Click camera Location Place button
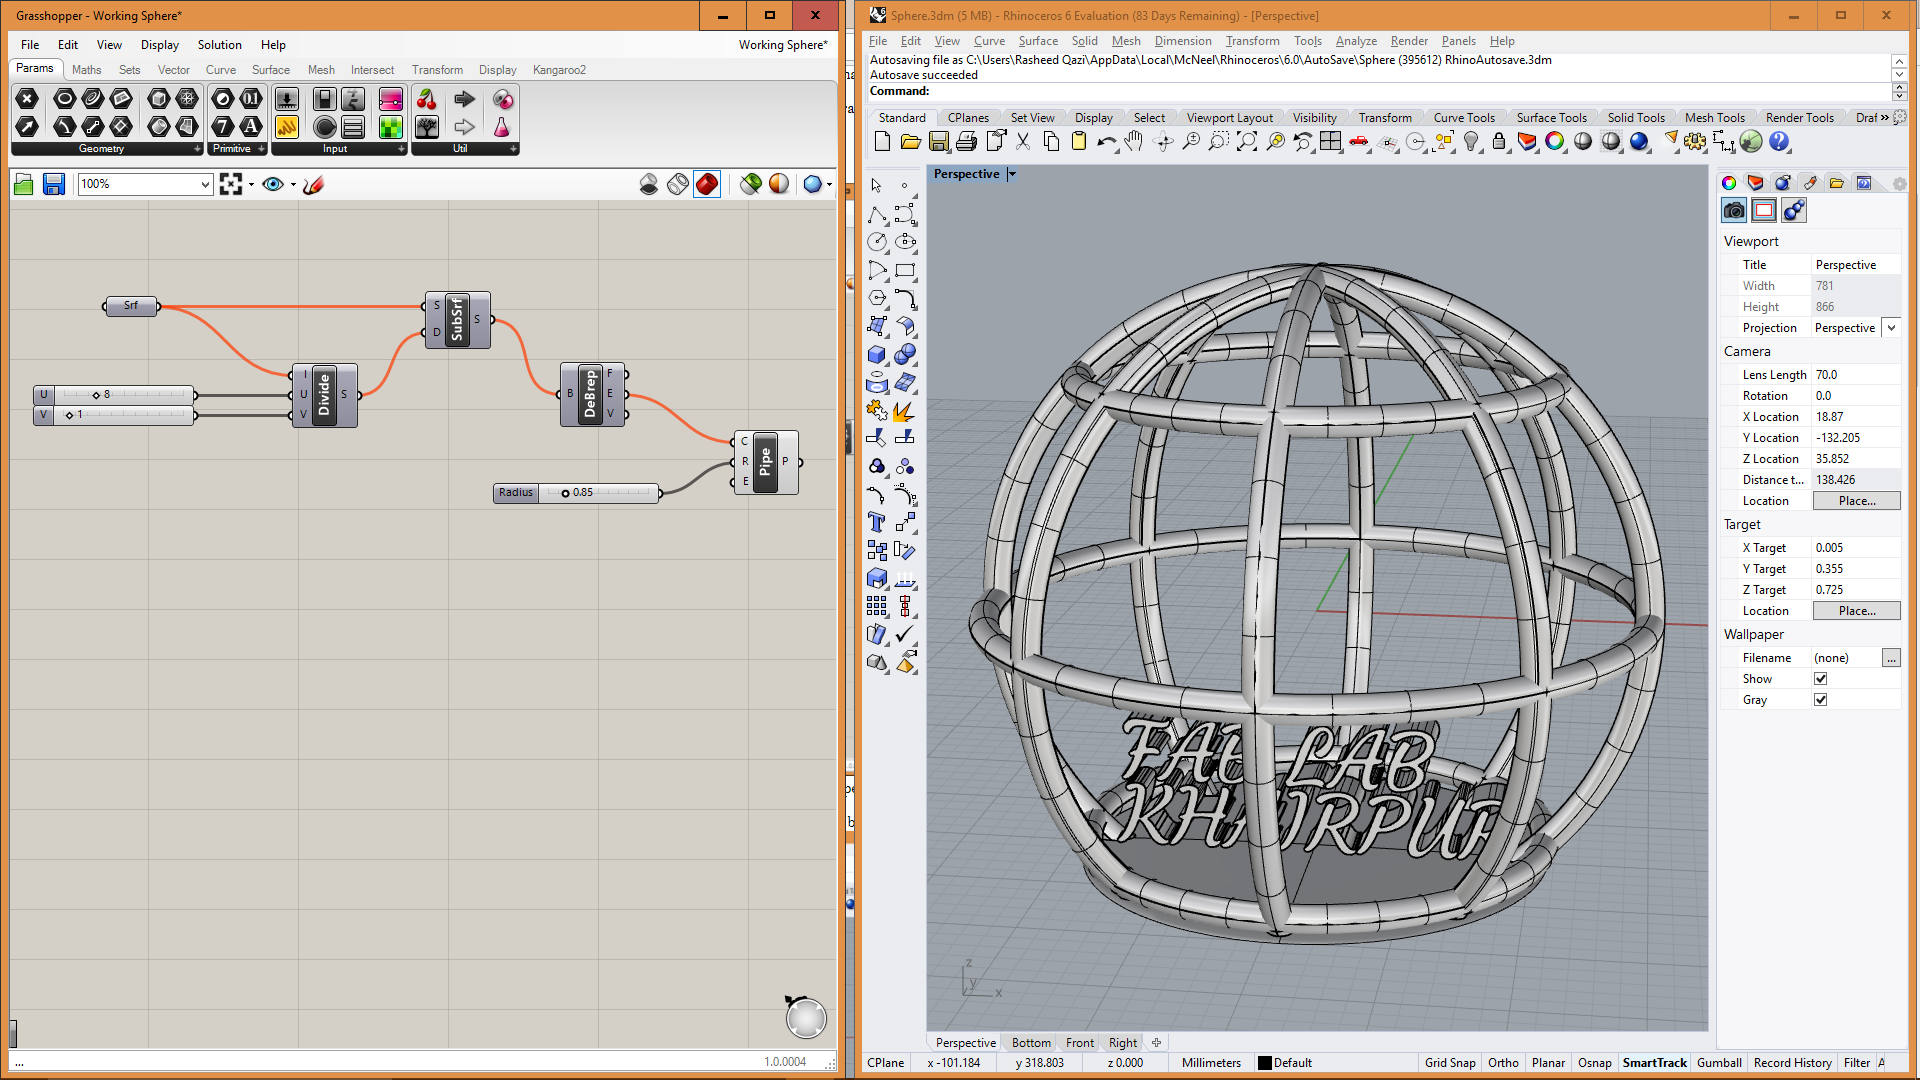1920x1080 pixels. (1856, 501)
